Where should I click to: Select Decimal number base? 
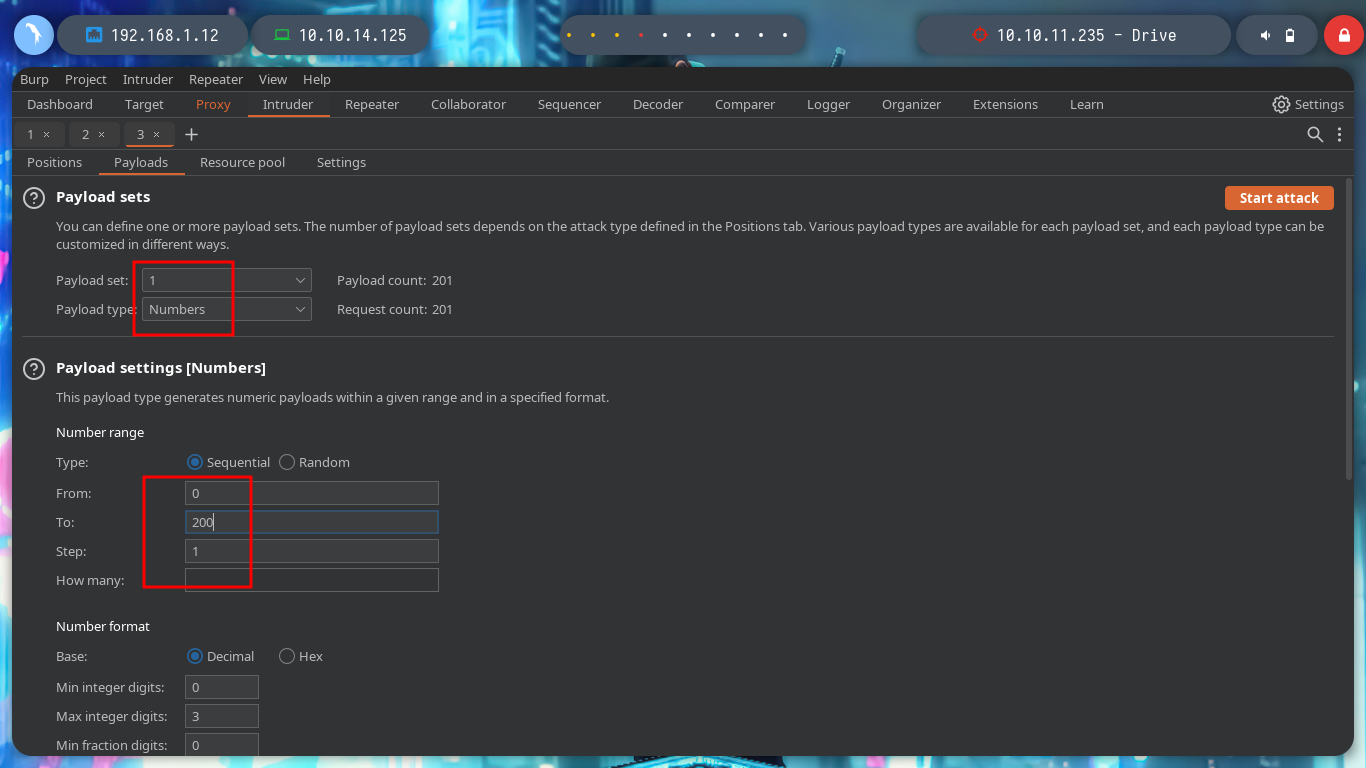tap(195, 656)
